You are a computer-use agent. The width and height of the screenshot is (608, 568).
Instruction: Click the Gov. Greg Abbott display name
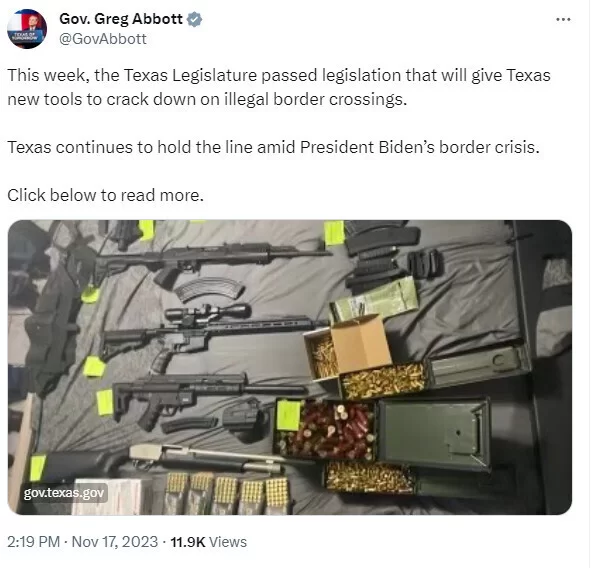click(121, 19)
